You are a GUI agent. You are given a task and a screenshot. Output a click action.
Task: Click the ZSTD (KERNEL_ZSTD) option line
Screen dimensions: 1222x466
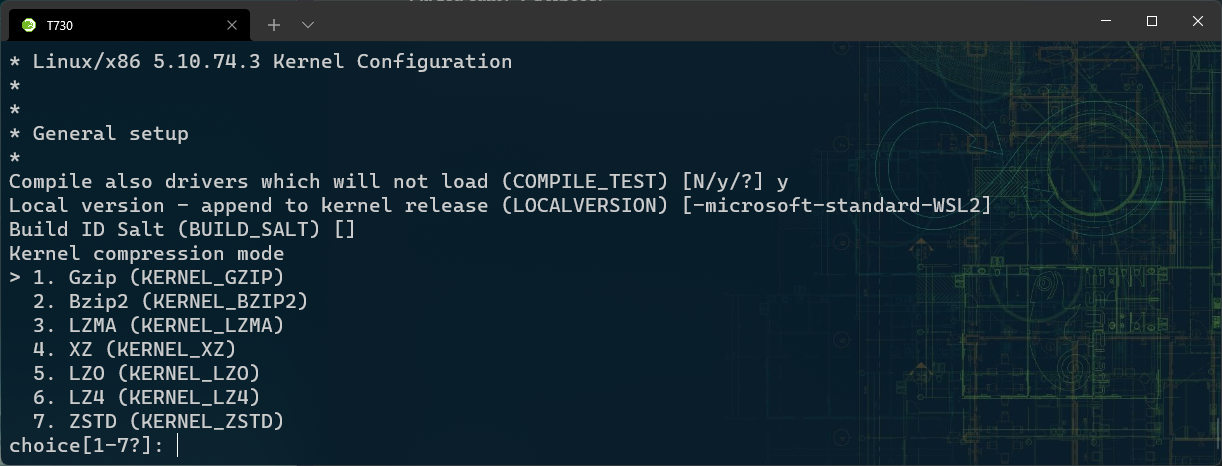[158, 421]
